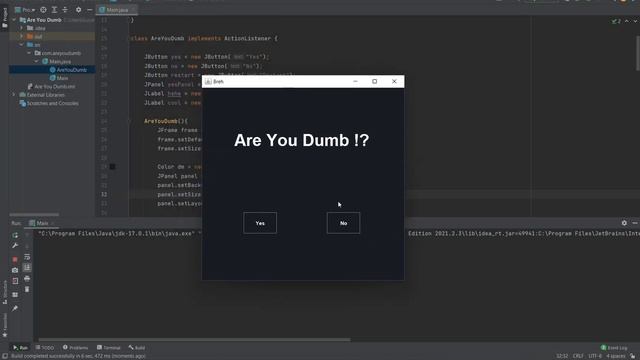Viewport: 640px width, 360px height.
Task: Collapse the com.areyoudumb package
Action: pos(29,53)
